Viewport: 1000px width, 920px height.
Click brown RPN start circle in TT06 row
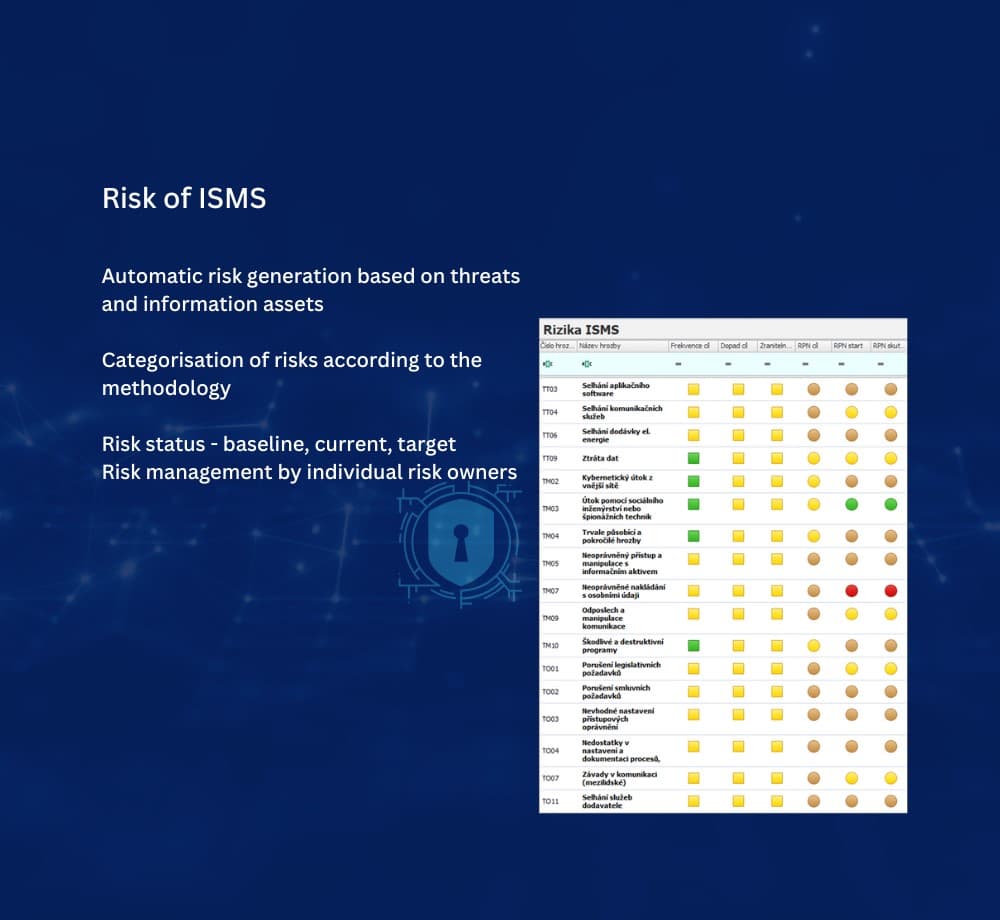point(851,435)
